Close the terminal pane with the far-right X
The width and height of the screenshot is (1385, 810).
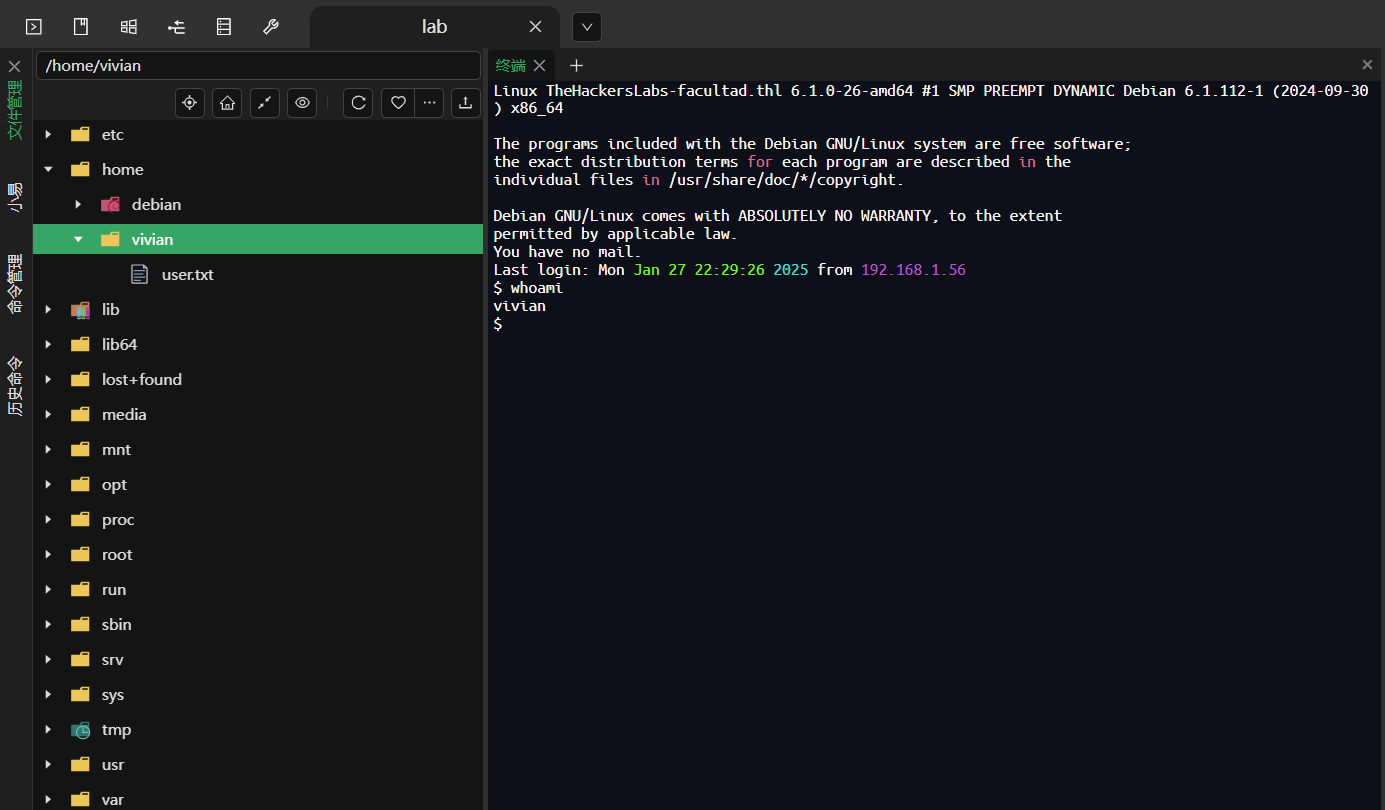pos(1368,65)
